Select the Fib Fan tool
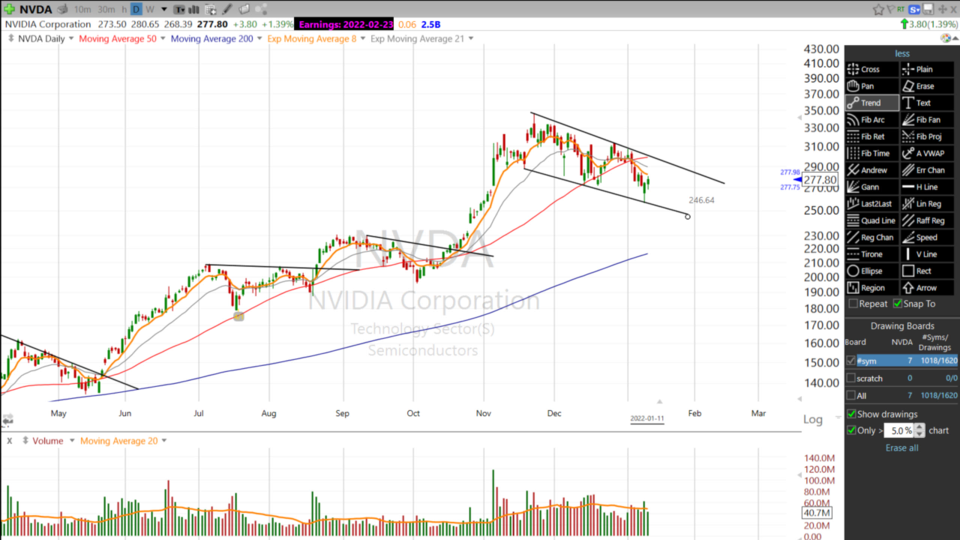This screenshot has width=960, height=540. pyautogui.click(x=927, y=120)
